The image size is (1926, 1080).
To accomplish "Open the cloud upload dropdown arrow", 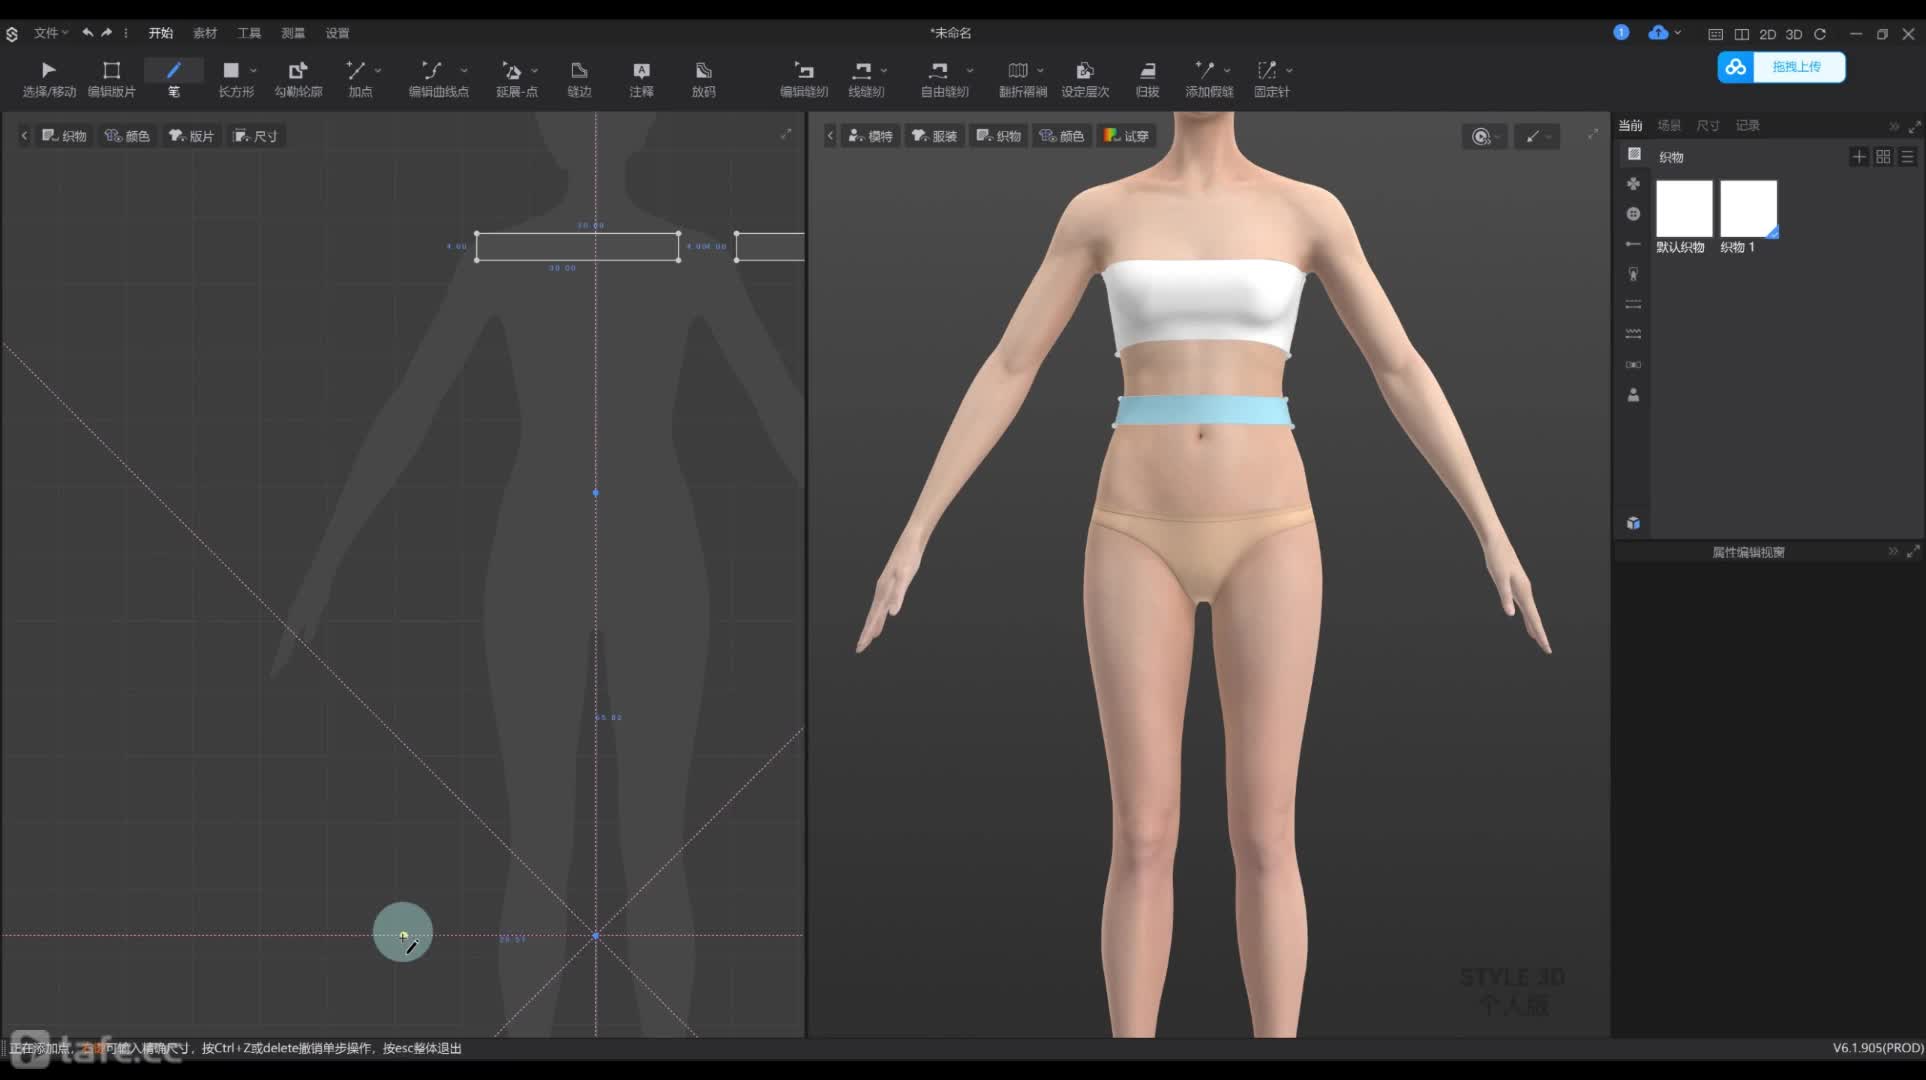I will point(1678,33).
